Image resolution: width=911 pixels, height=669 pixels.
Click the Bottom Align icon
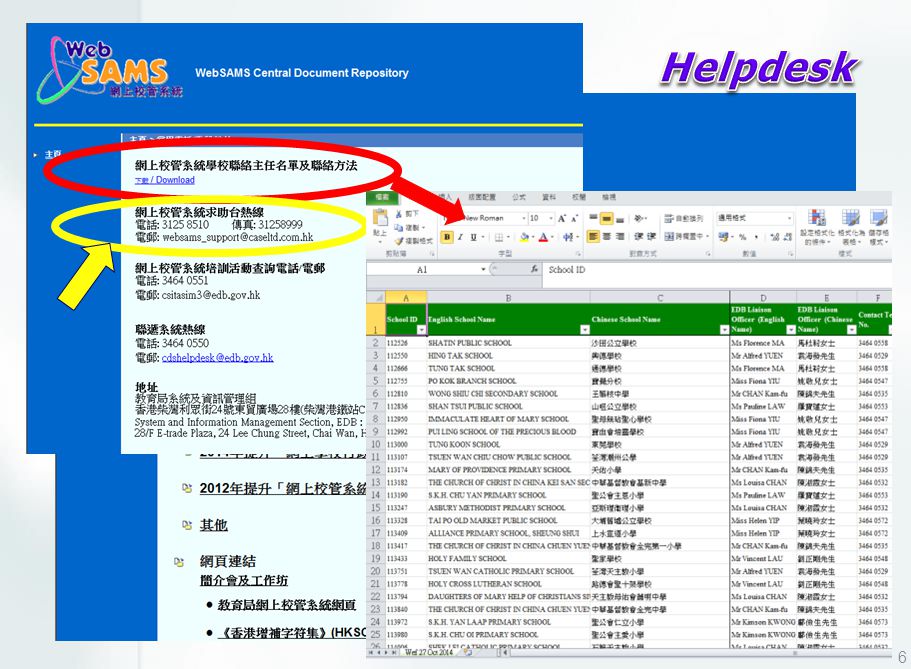(619, 219)
